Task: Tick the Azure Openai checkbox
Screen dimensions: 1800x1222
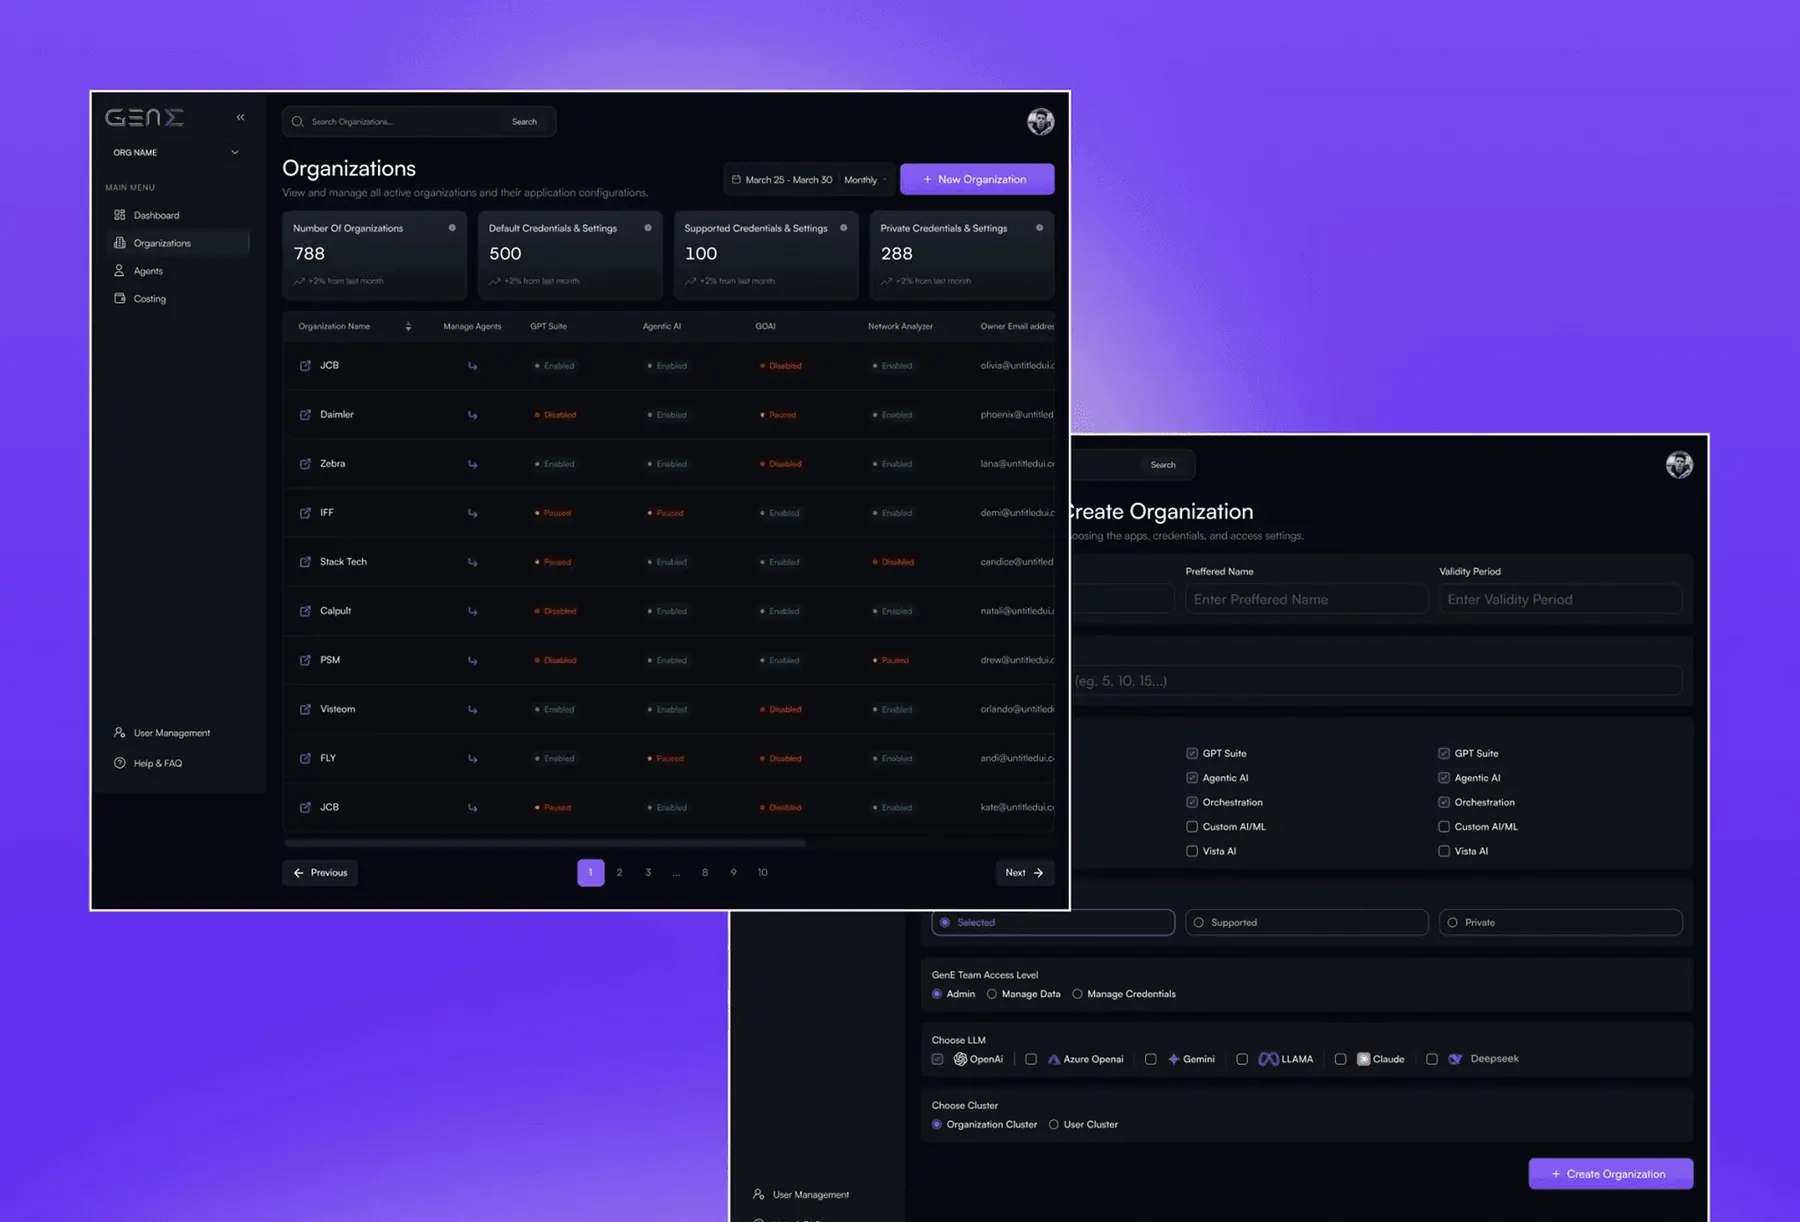Action: coord(1031,1059)
